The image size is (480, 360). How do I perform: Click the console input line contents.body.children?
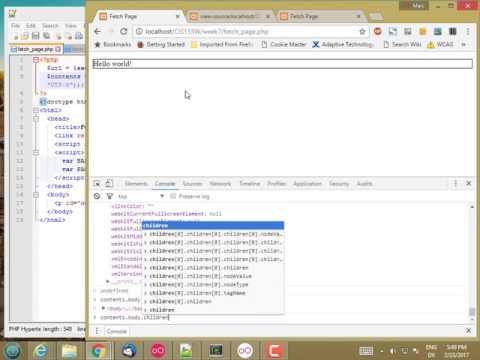[135, 317]
